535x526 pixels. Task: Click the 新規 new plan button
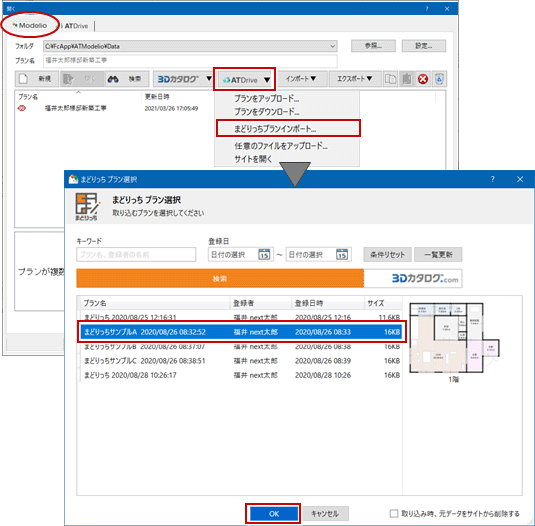(37, 79)
